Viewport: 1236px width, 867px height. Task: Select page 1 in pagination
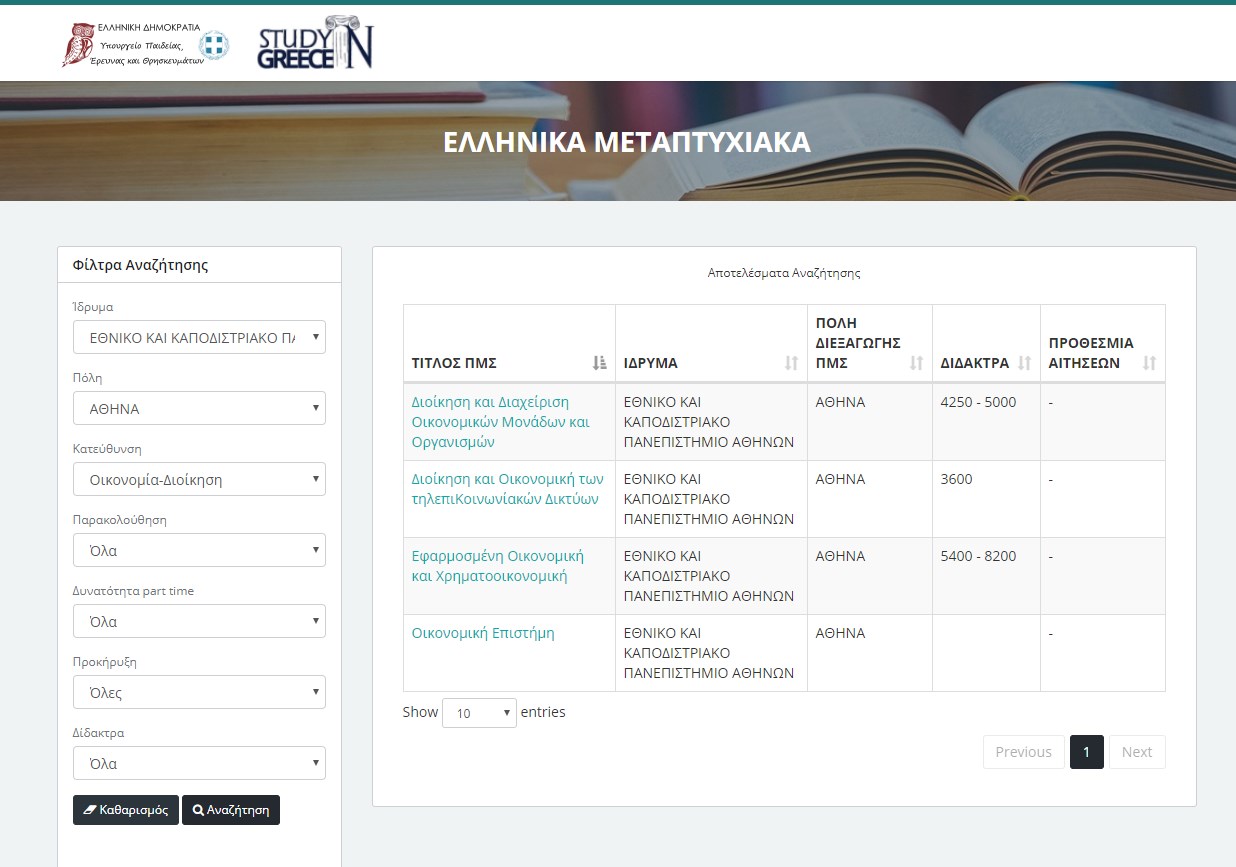click(x=1087, y=752)
